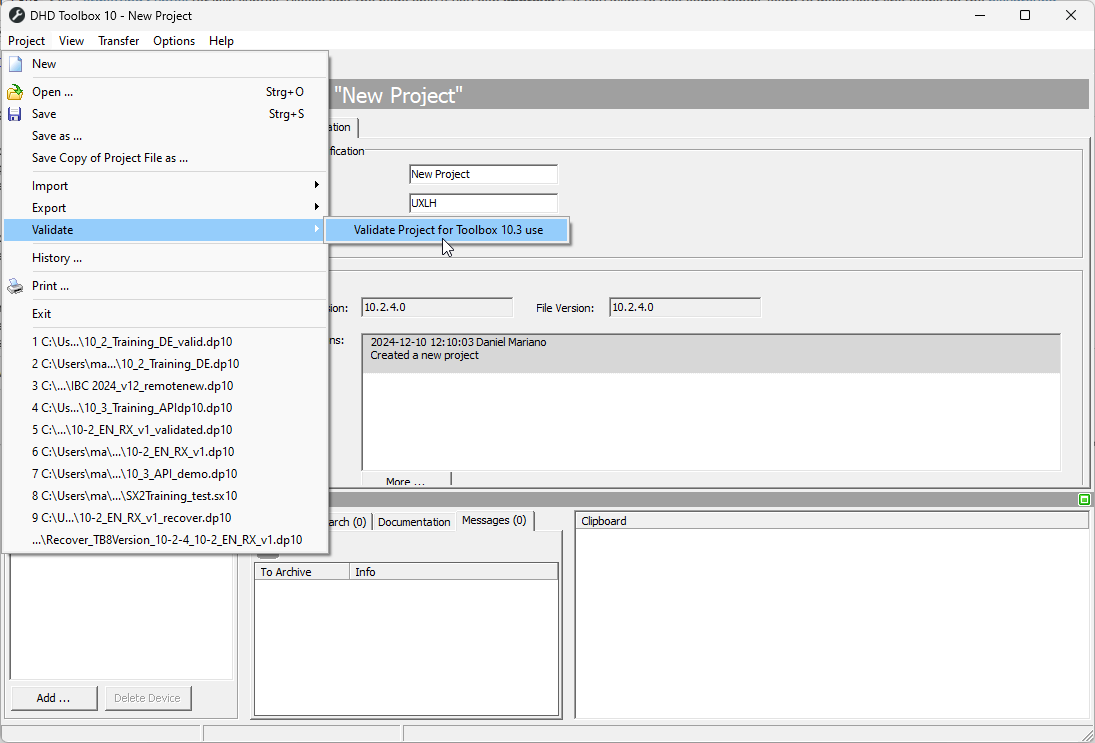Choose Validate Project for Toolbox 10.3 use
Viewport: 1095px width, 743px height.
[447, 230]
